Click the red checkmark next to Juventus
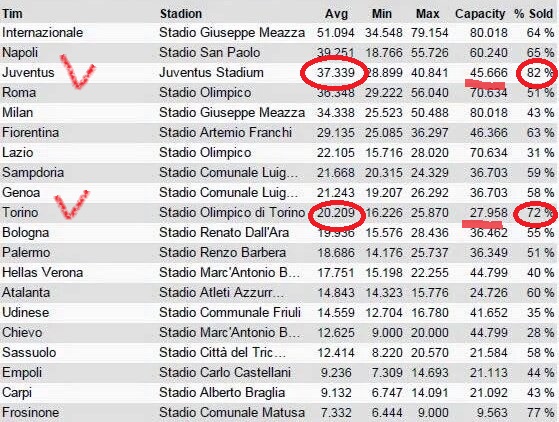This screenshot has width=559, height=422. click(78, 71)
